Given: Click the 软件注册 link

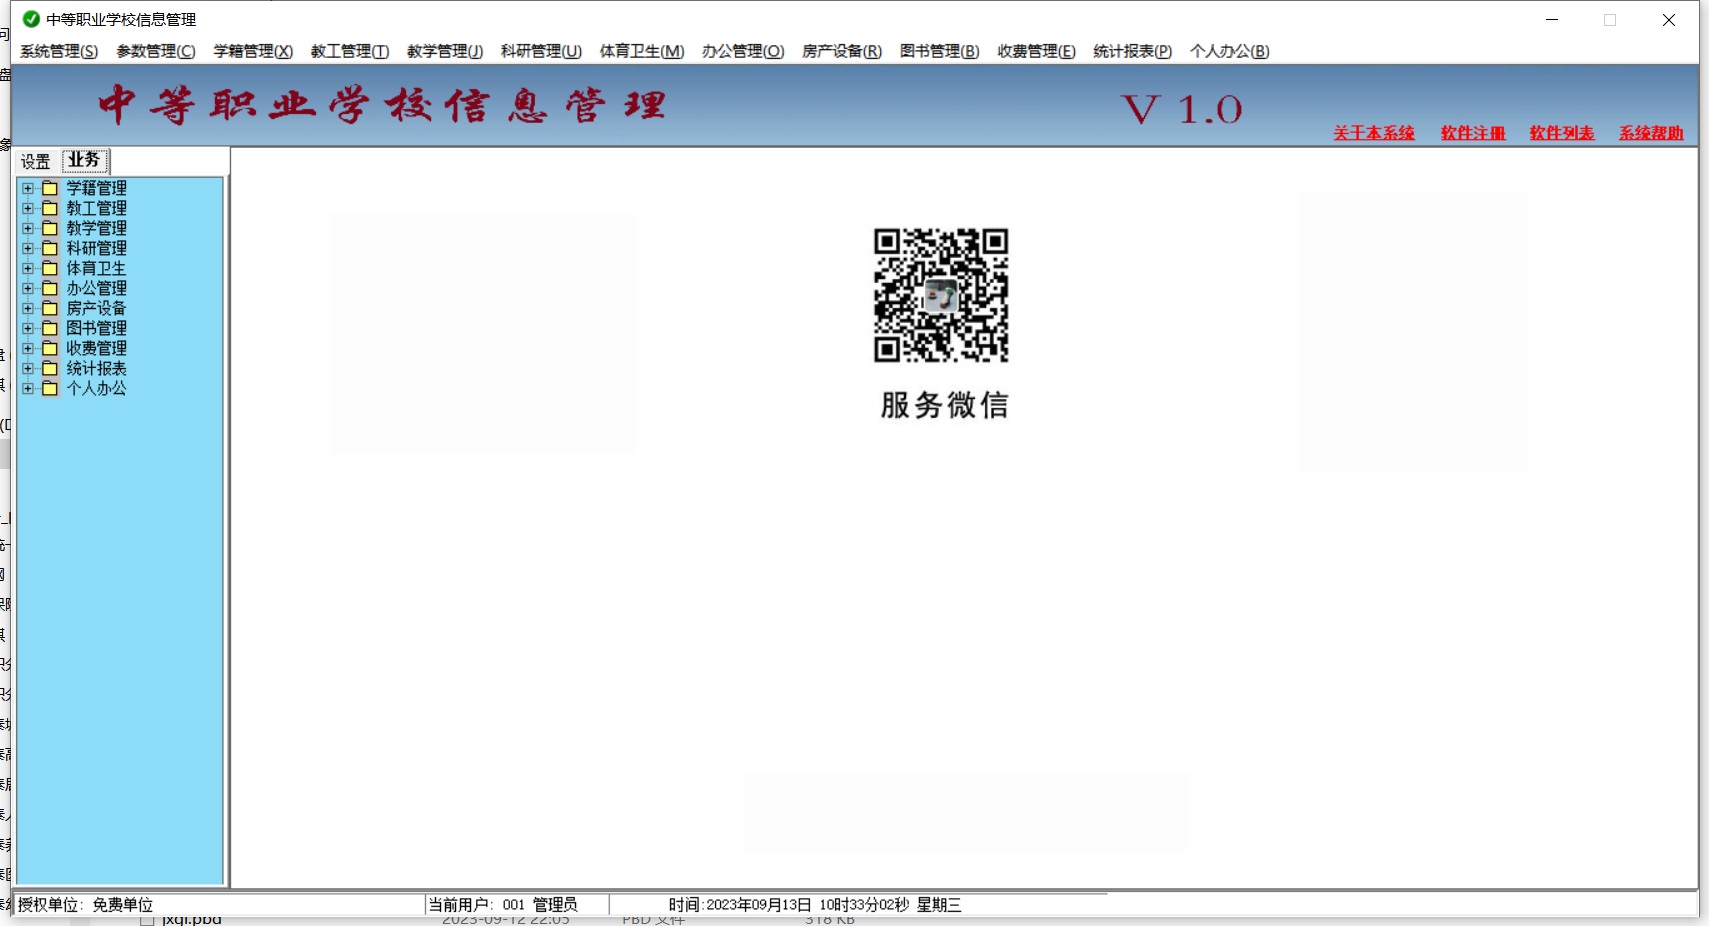Looking at the screenshot, I should (x=1472, y=133).
